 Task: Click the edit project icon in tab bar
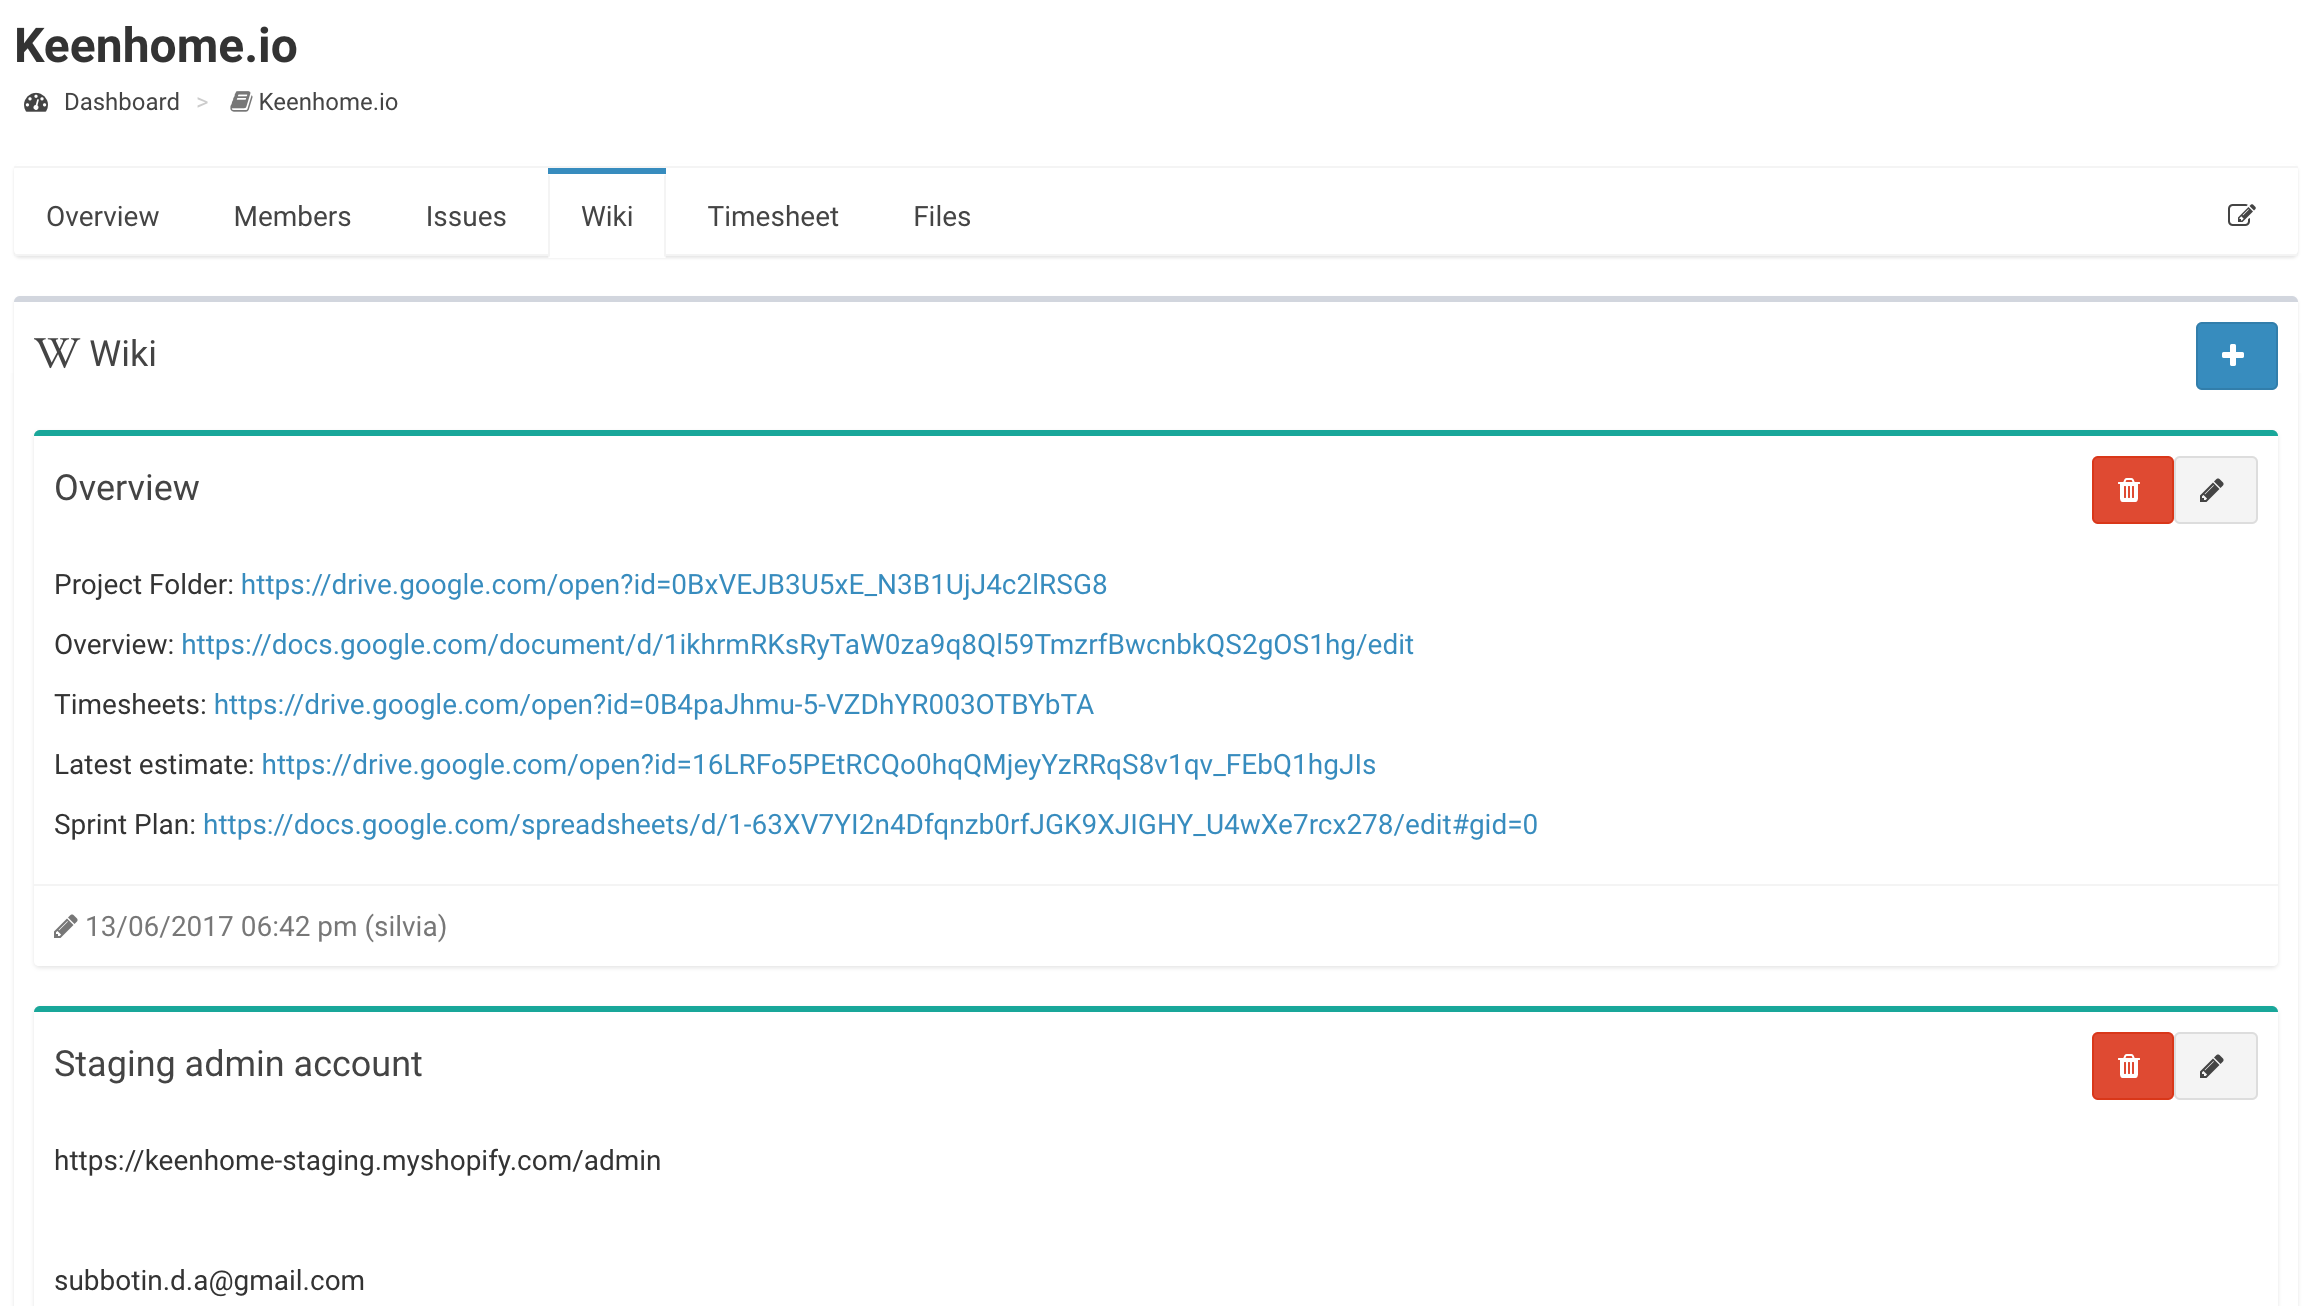(2241, 215)
